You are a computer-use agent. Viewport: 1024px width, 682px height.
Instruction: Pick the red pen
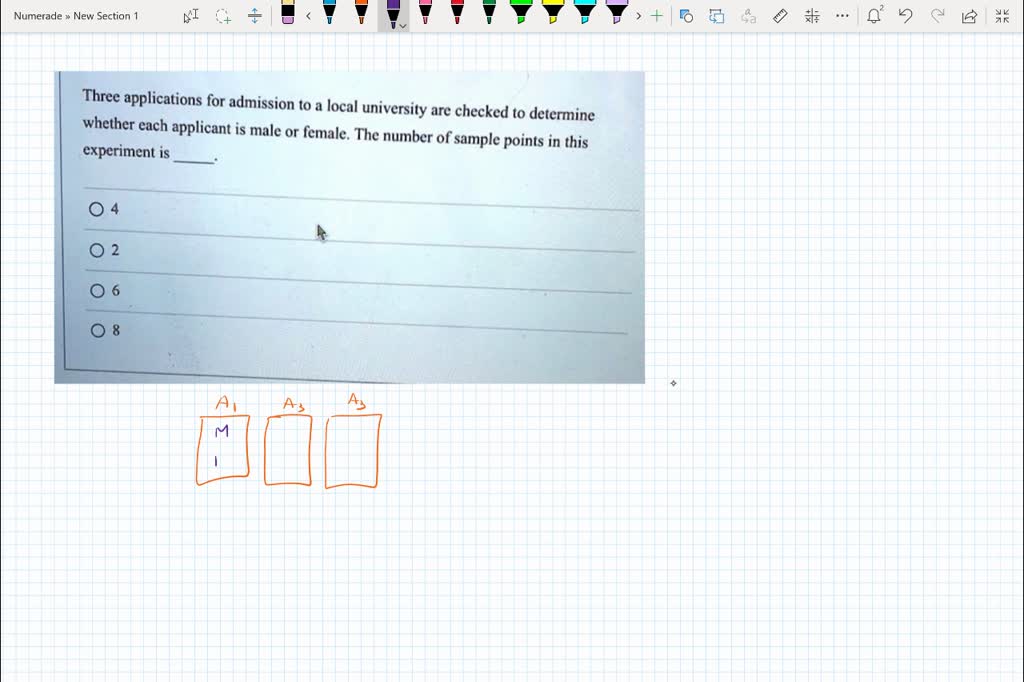tap(457, 12)
